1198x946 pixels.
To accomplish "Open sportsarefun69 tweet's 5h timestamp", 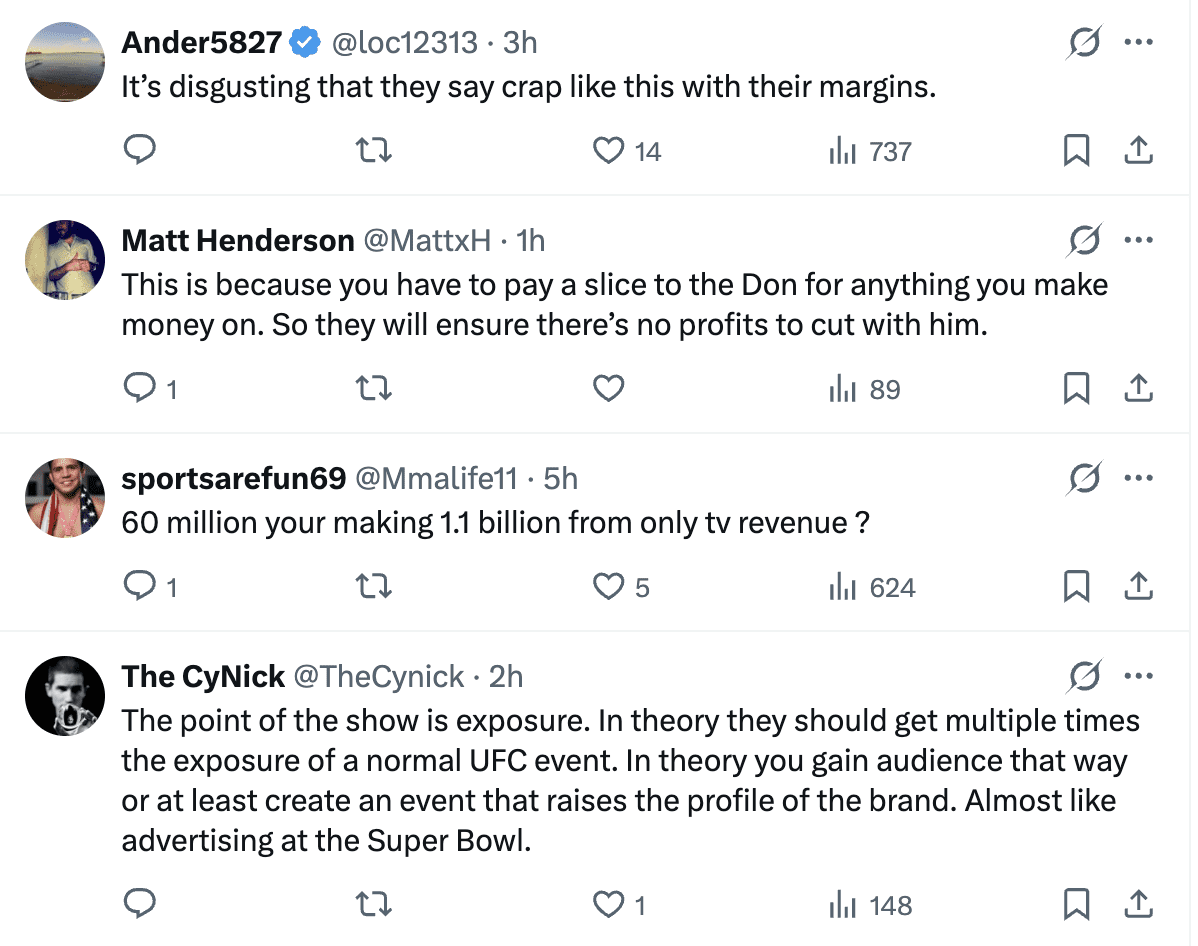I will (x=561, y=479).
